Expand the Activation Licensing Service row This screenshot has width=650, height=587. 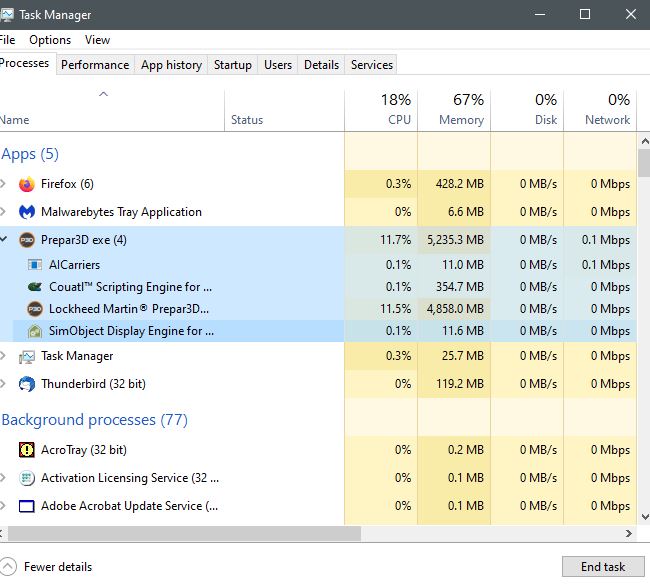click(3, 478)
